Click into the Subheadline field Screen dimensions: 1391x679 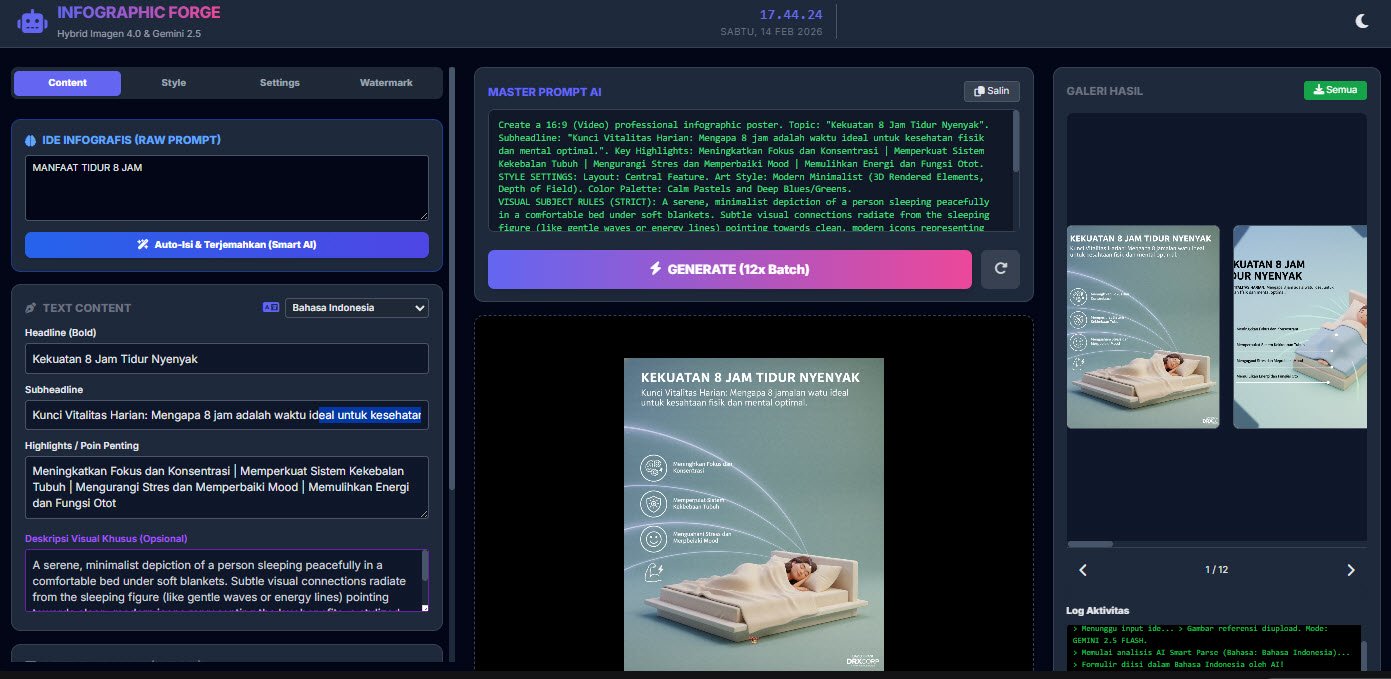pyautogui.click(x=227, y=415)
